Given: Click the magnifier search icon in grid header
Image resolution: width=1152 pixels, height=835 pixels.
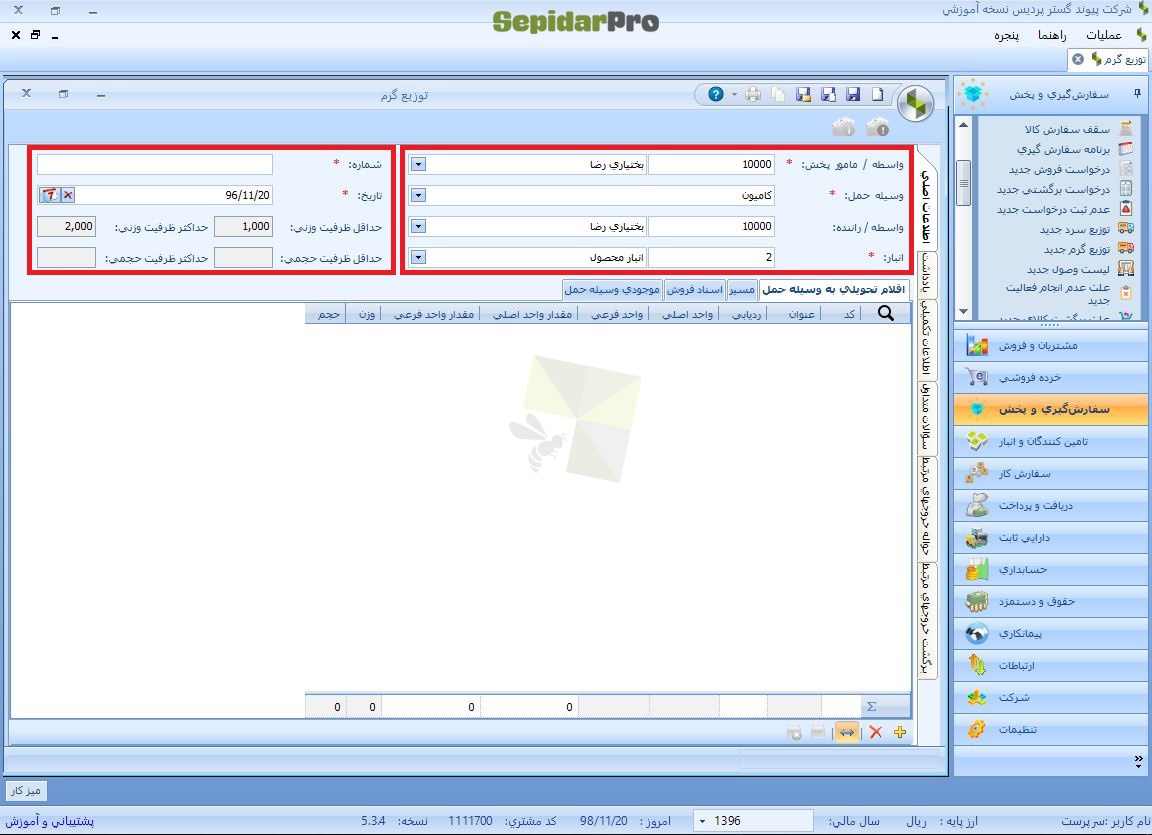Looking at the screenshot, I should [x=886, y=314].
